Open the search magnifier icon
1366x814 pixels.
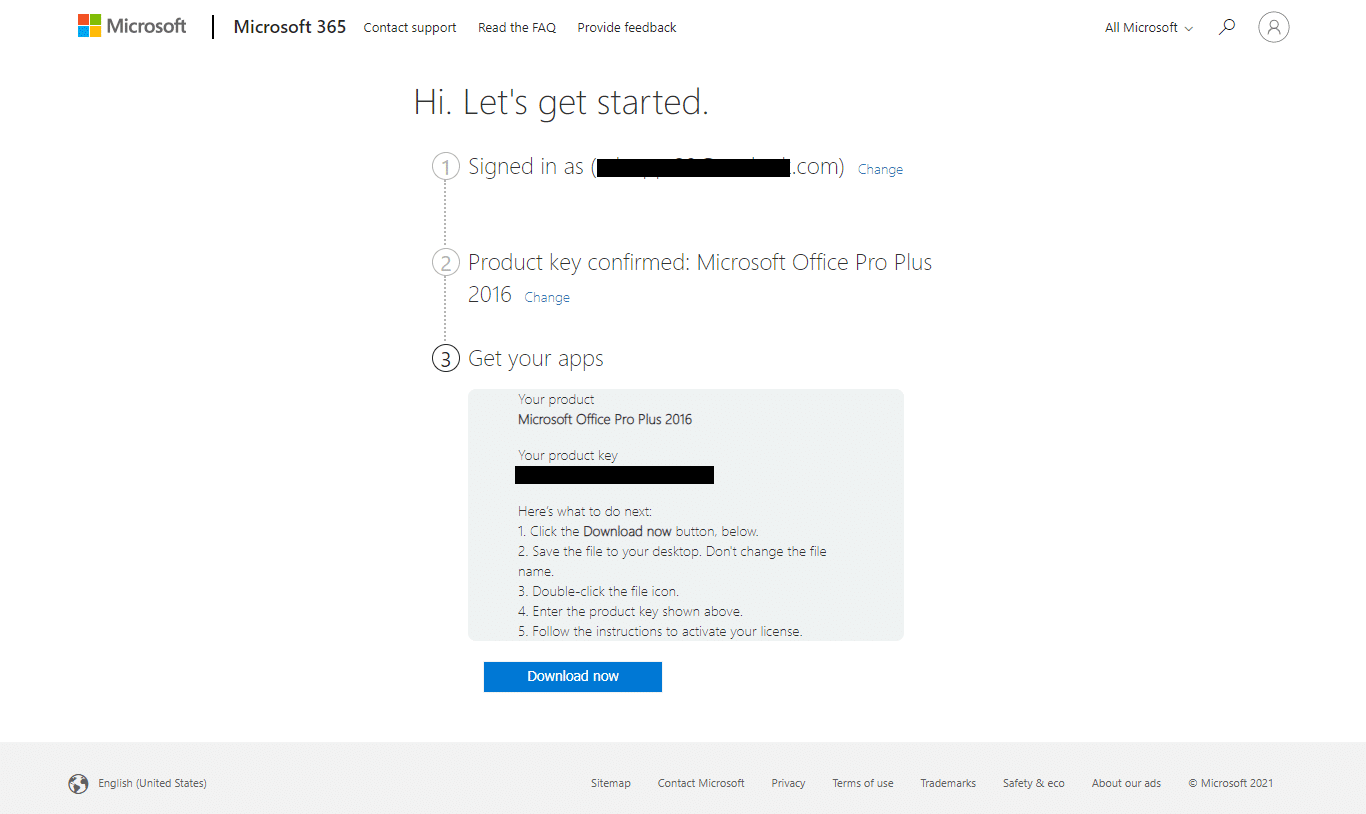click(1227, 27)
